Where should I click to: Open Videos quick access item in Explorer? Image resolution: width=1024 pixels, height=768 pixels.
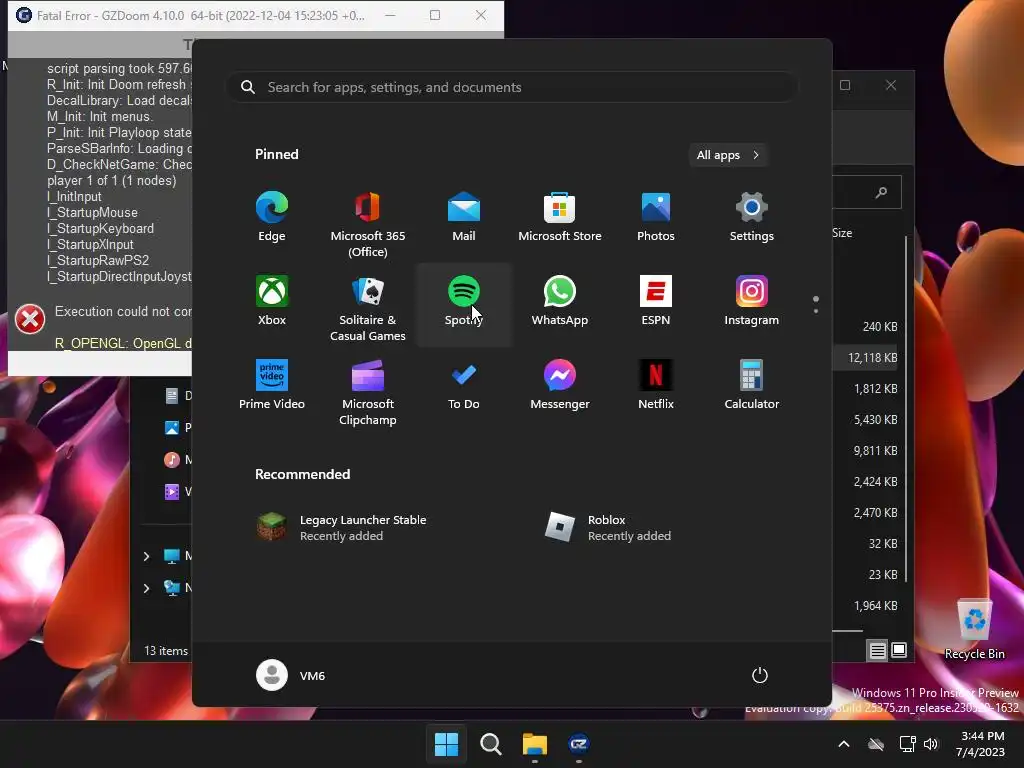[x=177, y=492]
